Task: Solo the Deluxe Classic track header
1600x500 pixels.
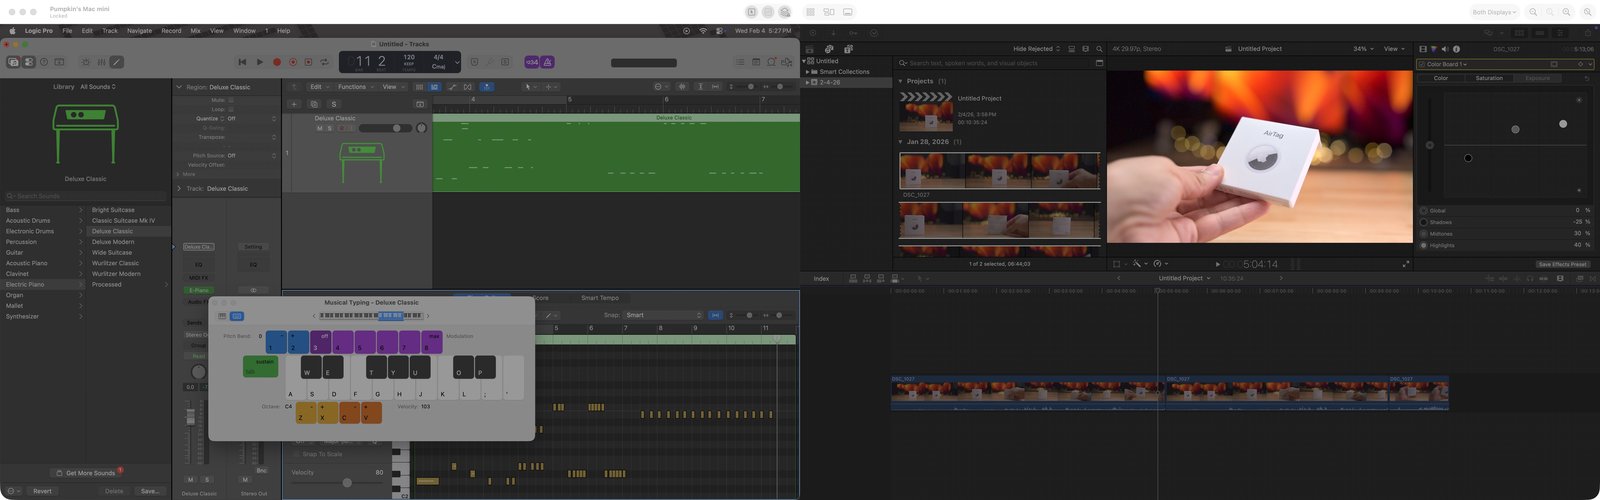Action: (330, 128)
